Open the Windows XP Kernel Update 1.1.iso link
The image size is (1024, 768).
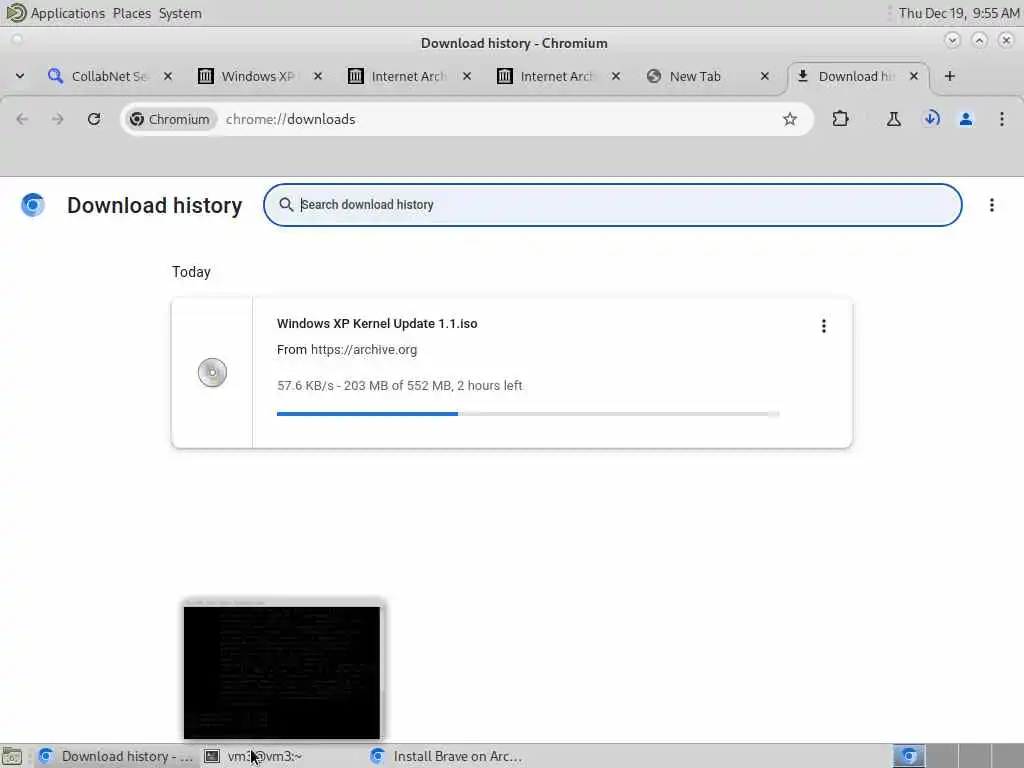(x=377, y=323)
